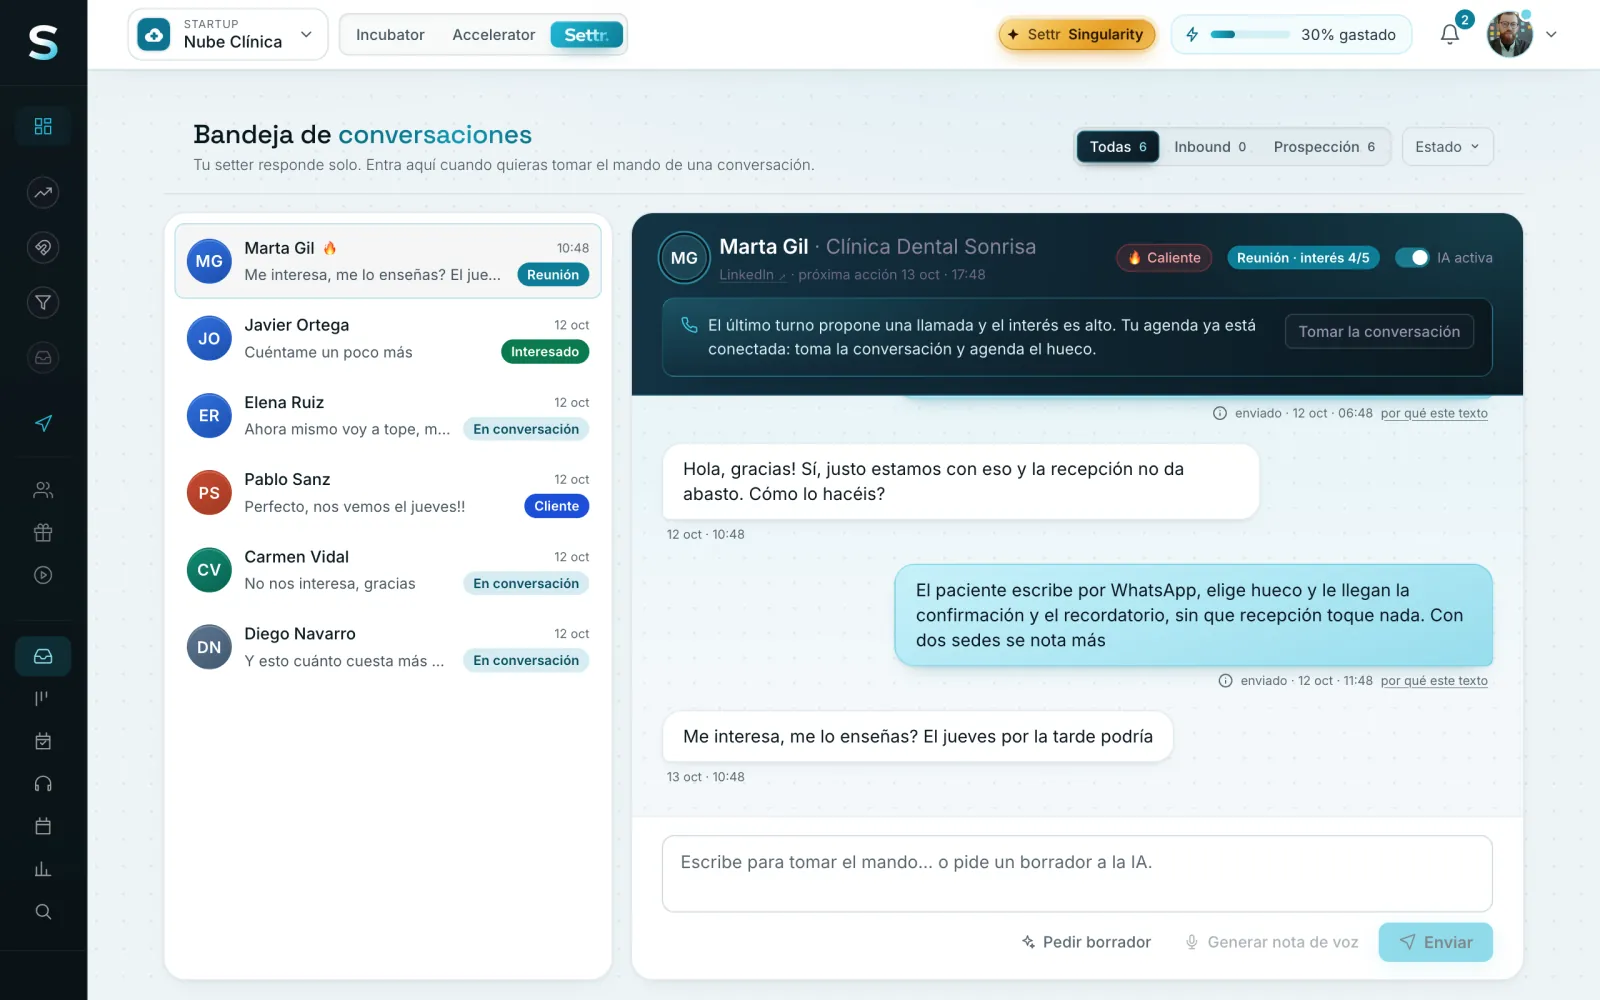1600x1000 pixels.
Task: Click Generar nota de voz
Action: pos(1271,942)
